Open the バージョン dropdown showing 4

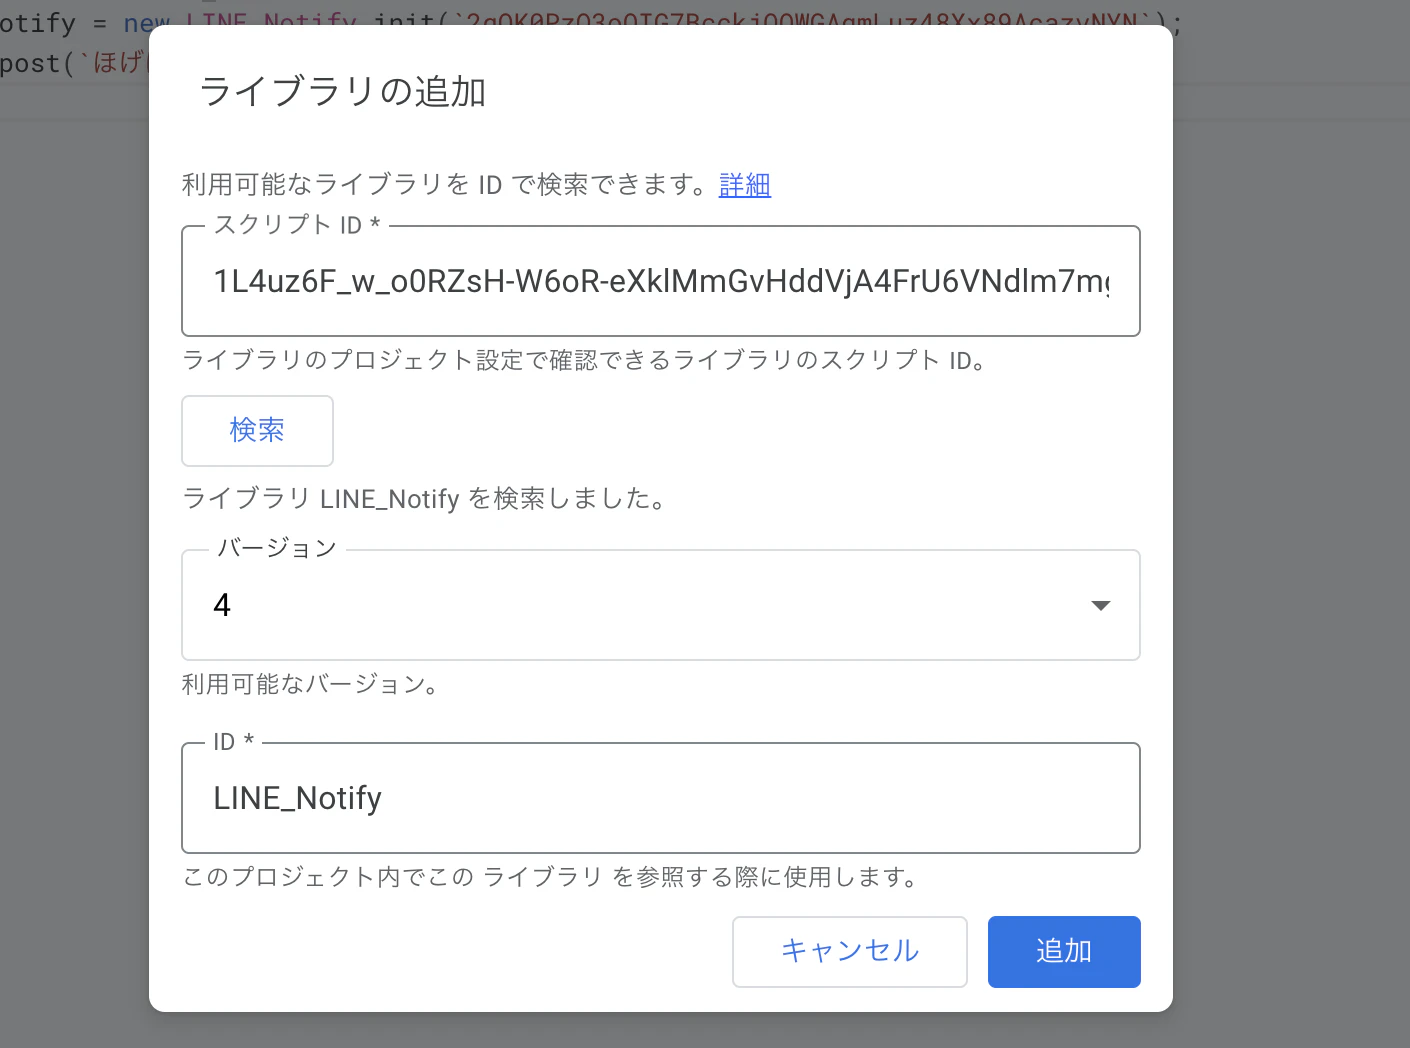click(x=661, y=605)
